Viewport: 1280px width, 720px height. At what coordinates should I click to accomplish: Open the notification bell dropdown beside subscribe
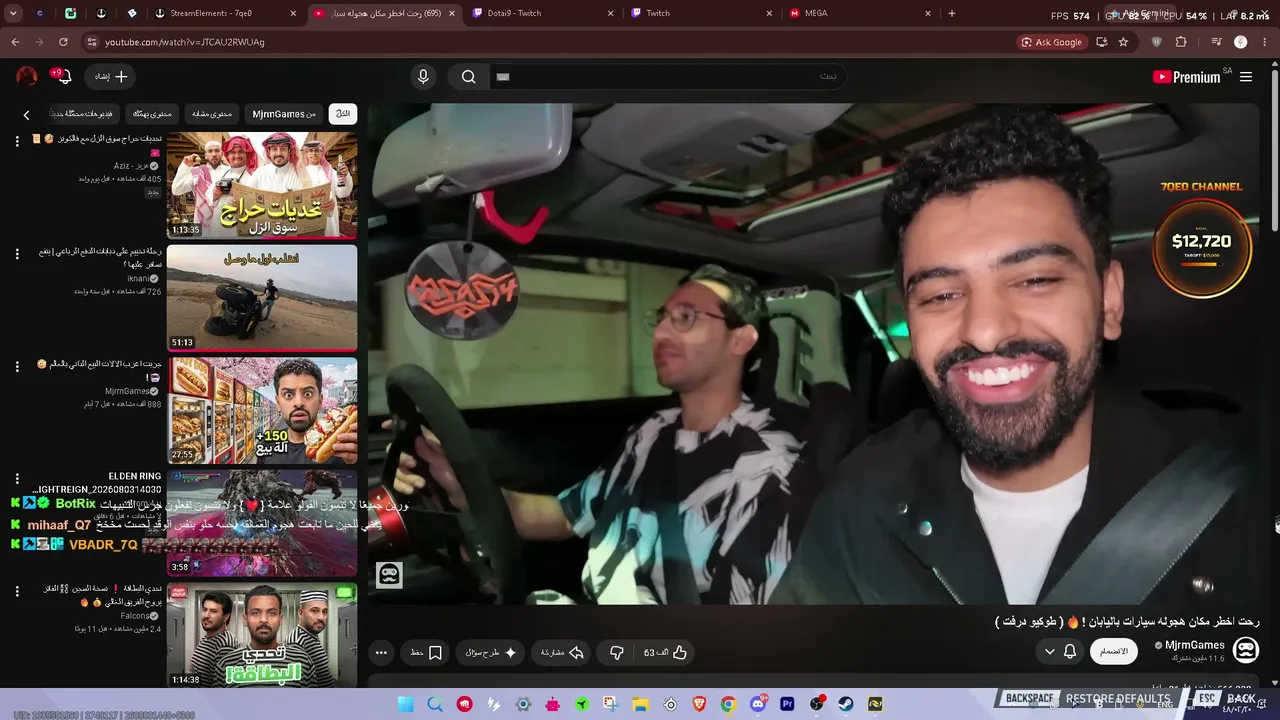click(1060, 652)
